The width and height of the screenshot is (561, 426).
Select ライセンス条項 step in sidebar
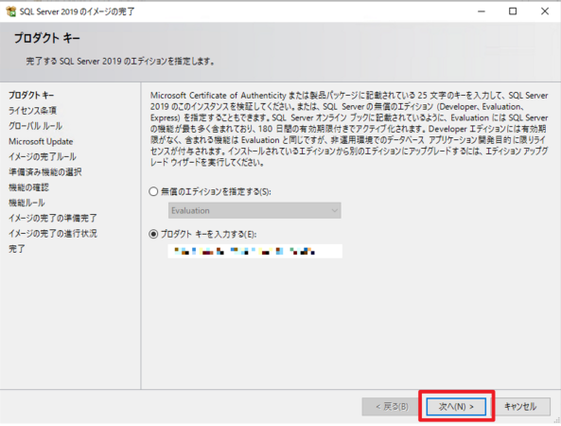click(33, 111)
